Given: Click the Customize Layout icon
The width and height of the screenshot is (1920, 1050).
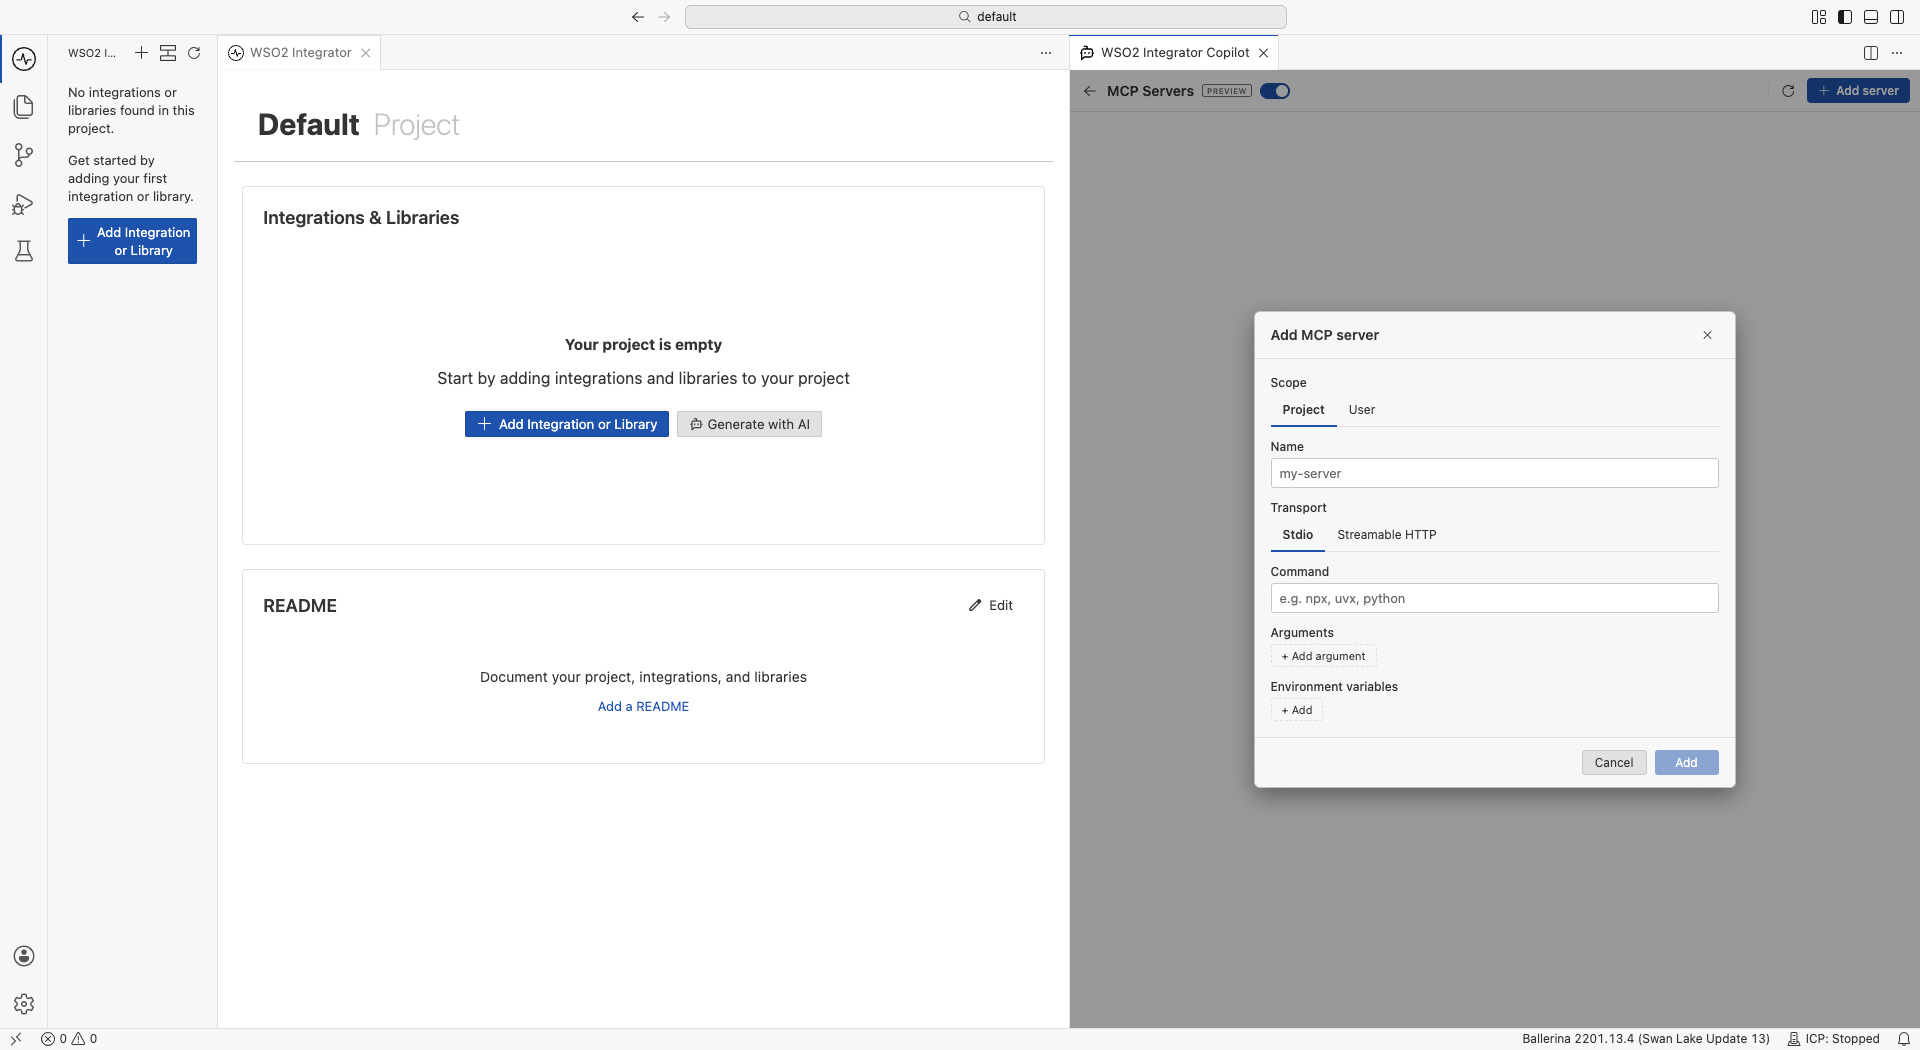Looking at the screenshot, I should [x=1819, y=17].
